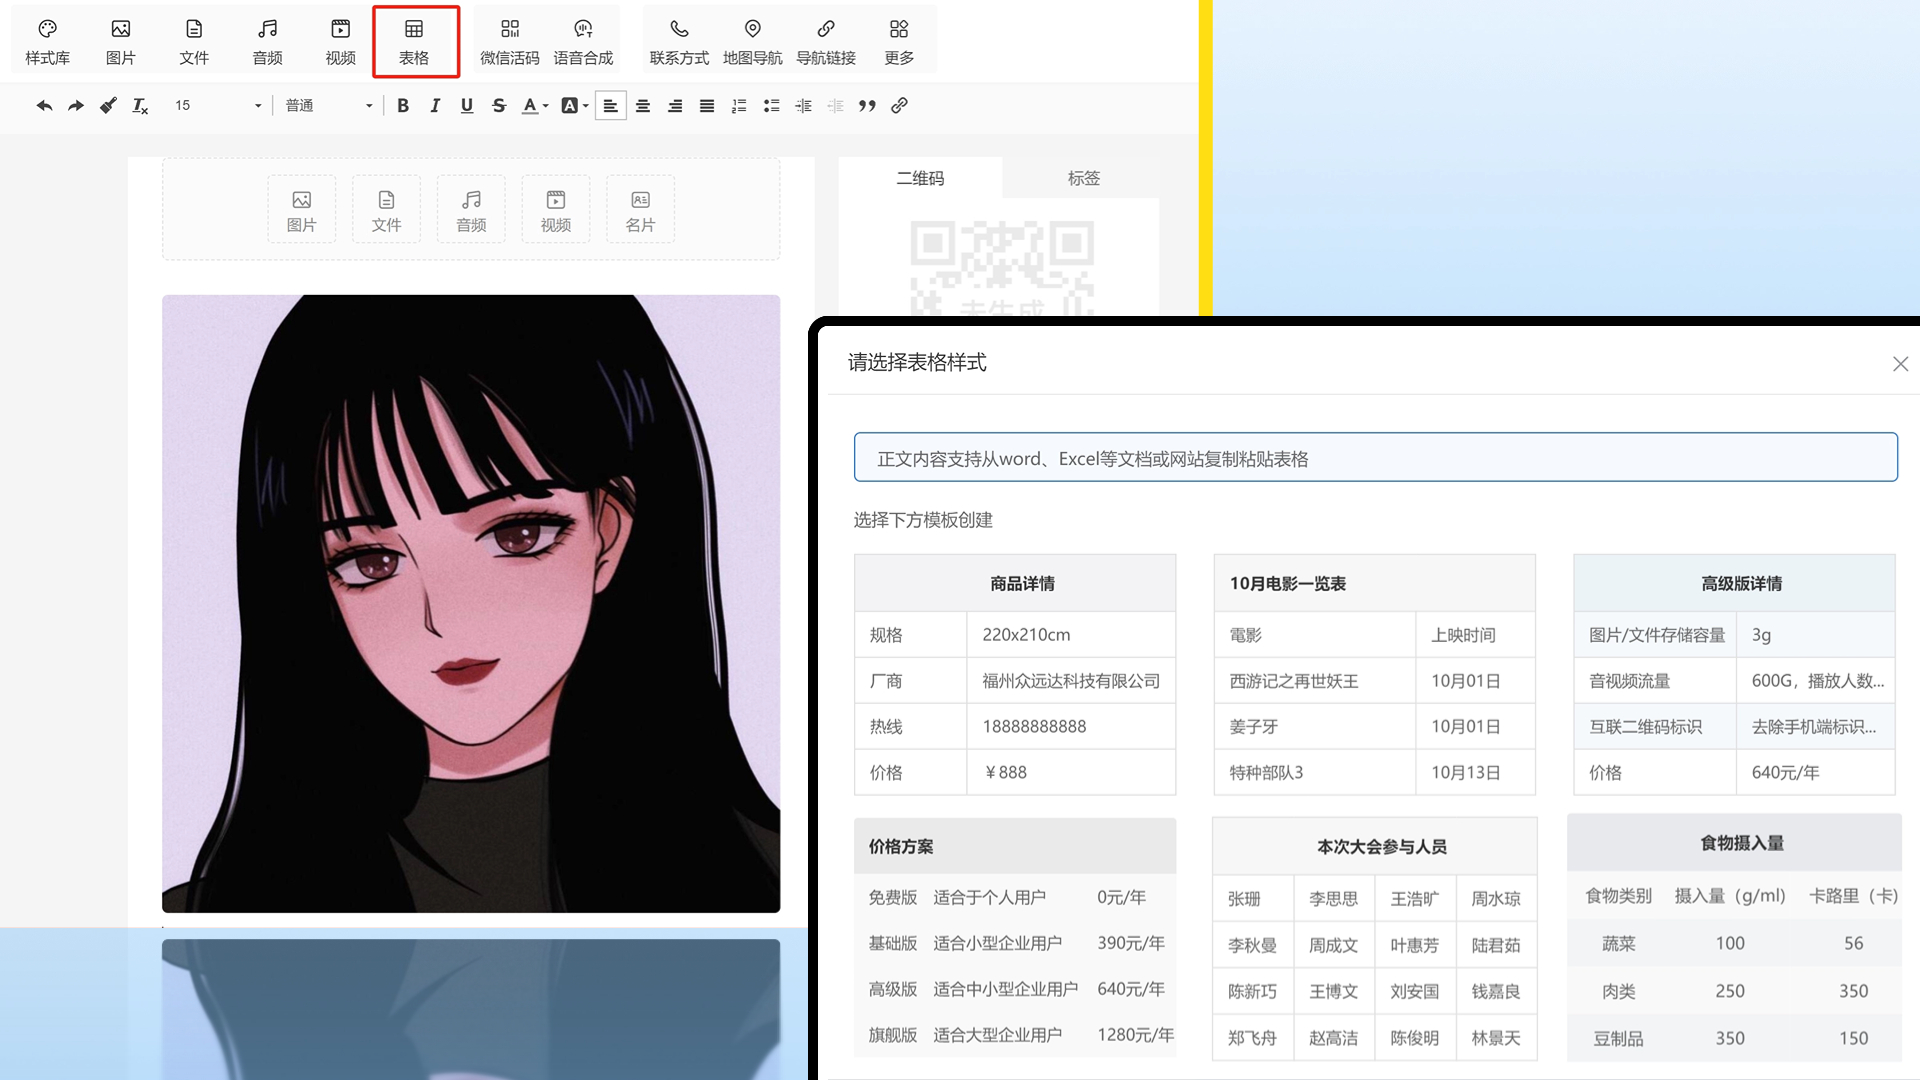Justify the text
This screenshot has width=1920, height=1080.
(707, 105)
